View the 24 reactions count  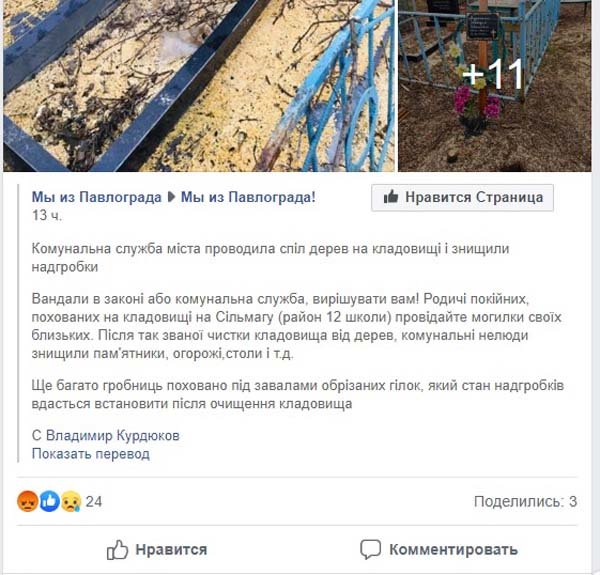(94, 502)
